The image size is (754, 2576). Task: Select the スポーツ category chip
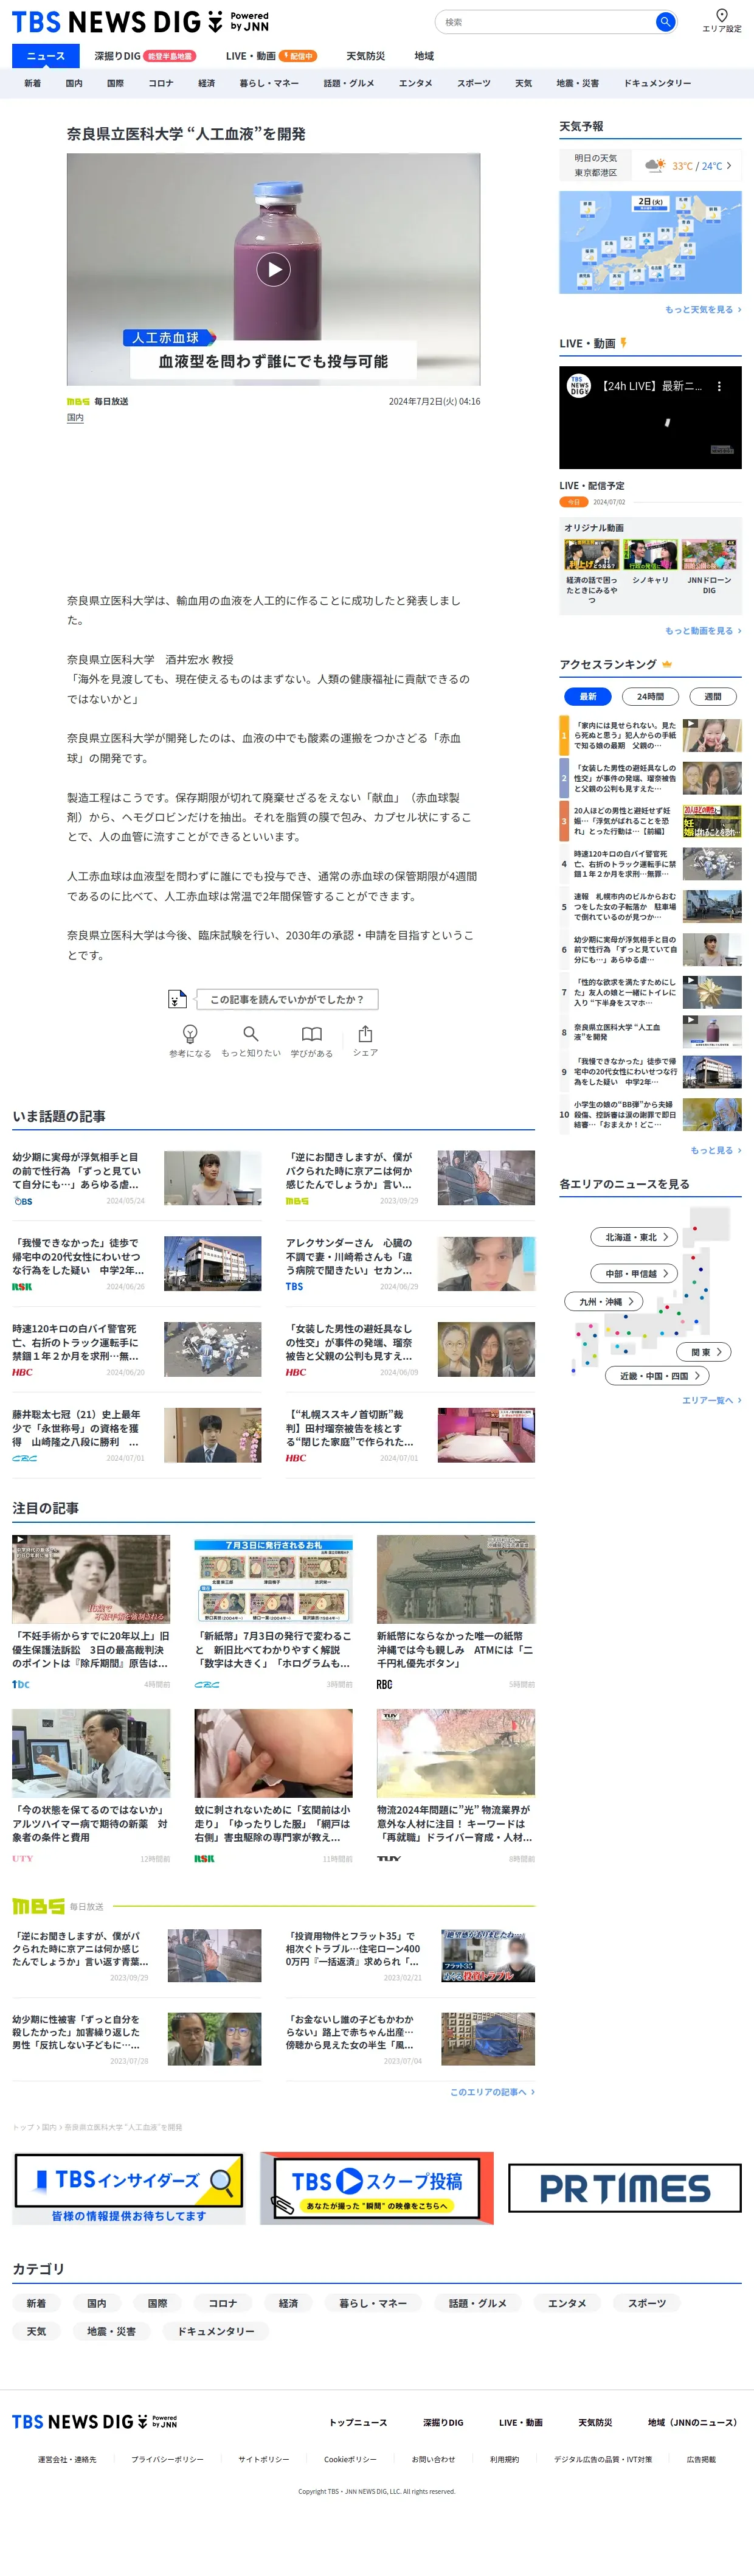tap(647, 2303)
